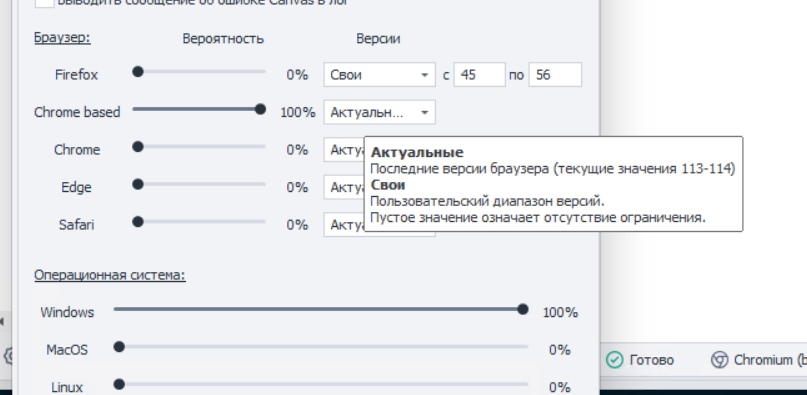The height and width of the screenshot is (395, 807).
Task: Adjust the Linux probability slider
Action: [321, 385]
